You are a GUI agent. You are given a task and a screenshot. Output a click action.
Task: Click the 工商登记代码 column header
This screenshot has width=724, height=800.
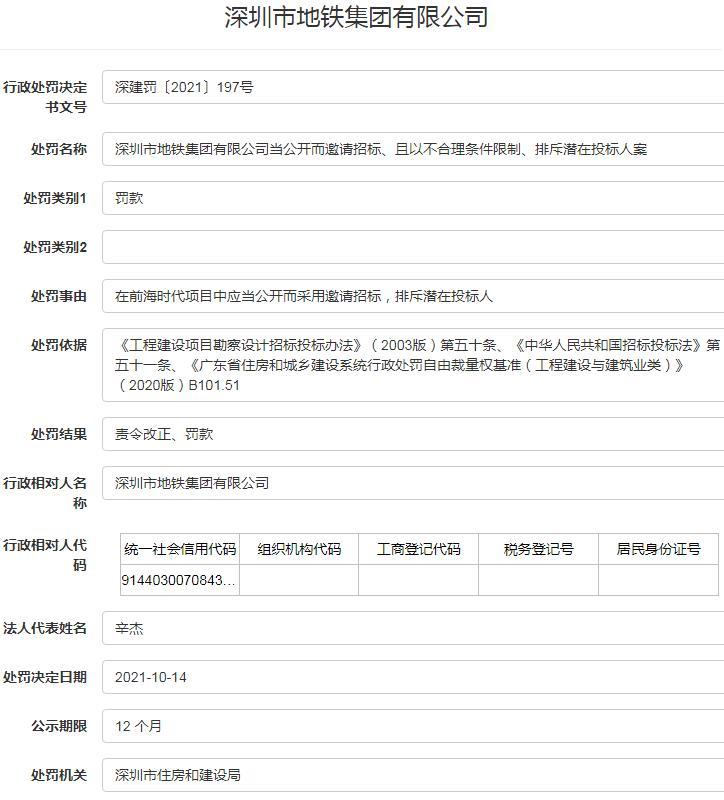pyautogui.click(x=418, y=549)
